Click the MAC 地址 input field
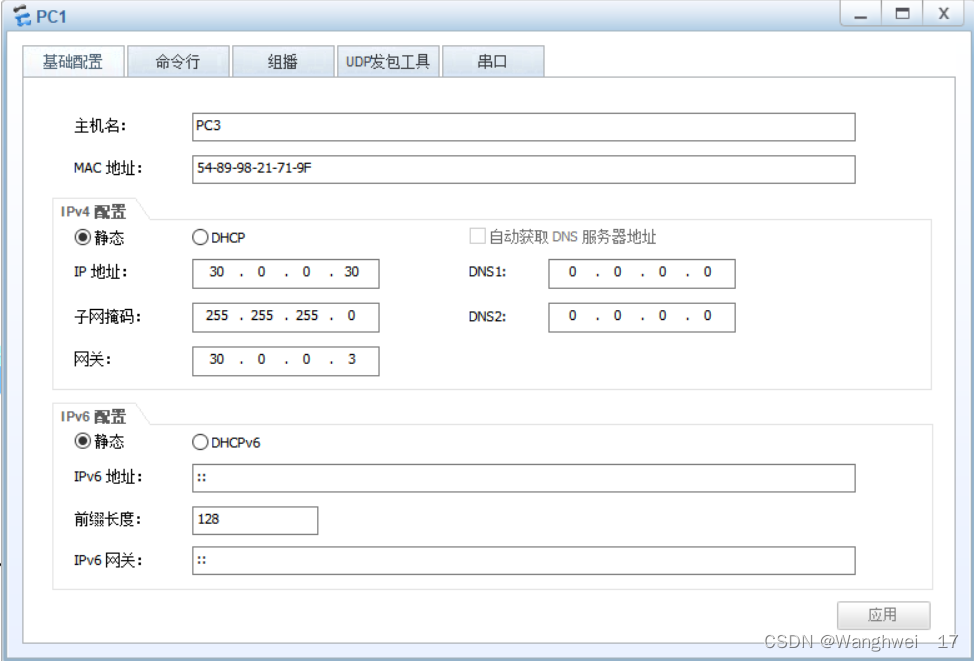 (x=524, y=169)
